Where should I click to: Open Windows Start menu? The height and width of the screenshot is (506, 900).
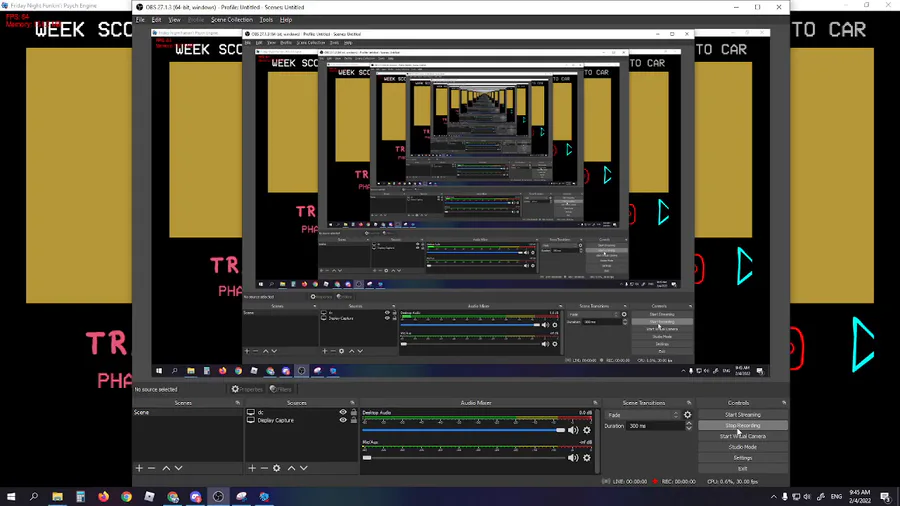coord(11,497)
